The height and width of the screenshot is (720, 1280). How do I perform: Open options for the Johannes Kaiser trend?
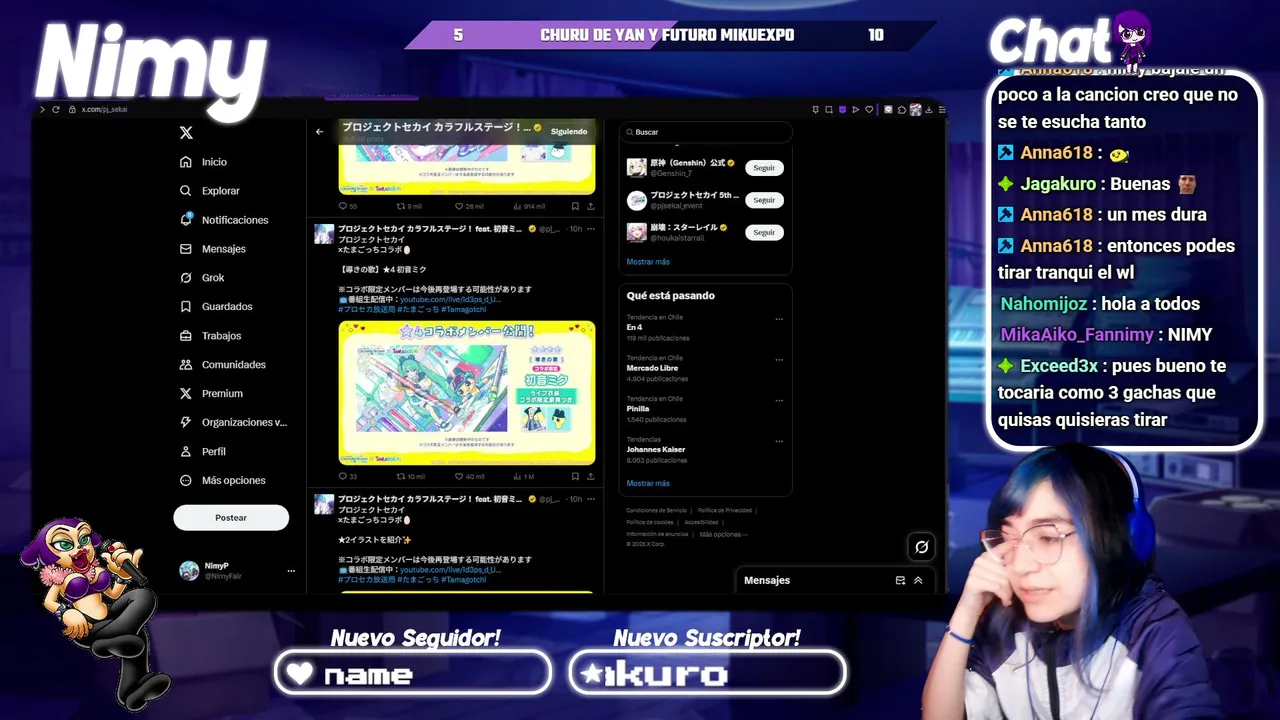coord(779,441)
